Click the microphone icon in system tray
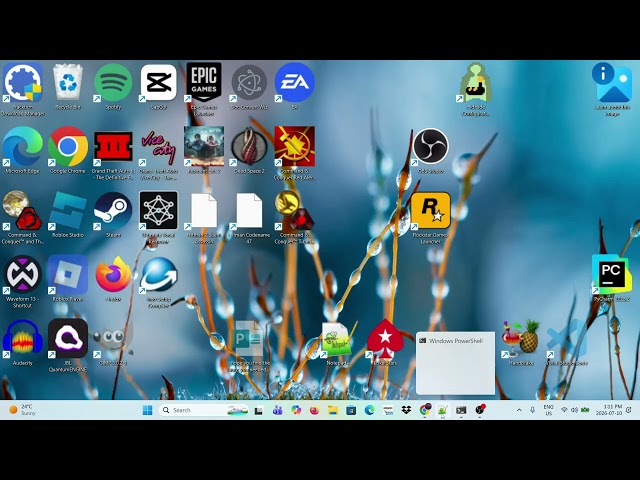The height and width of the screenshot is (480, 640). (532, 410)
